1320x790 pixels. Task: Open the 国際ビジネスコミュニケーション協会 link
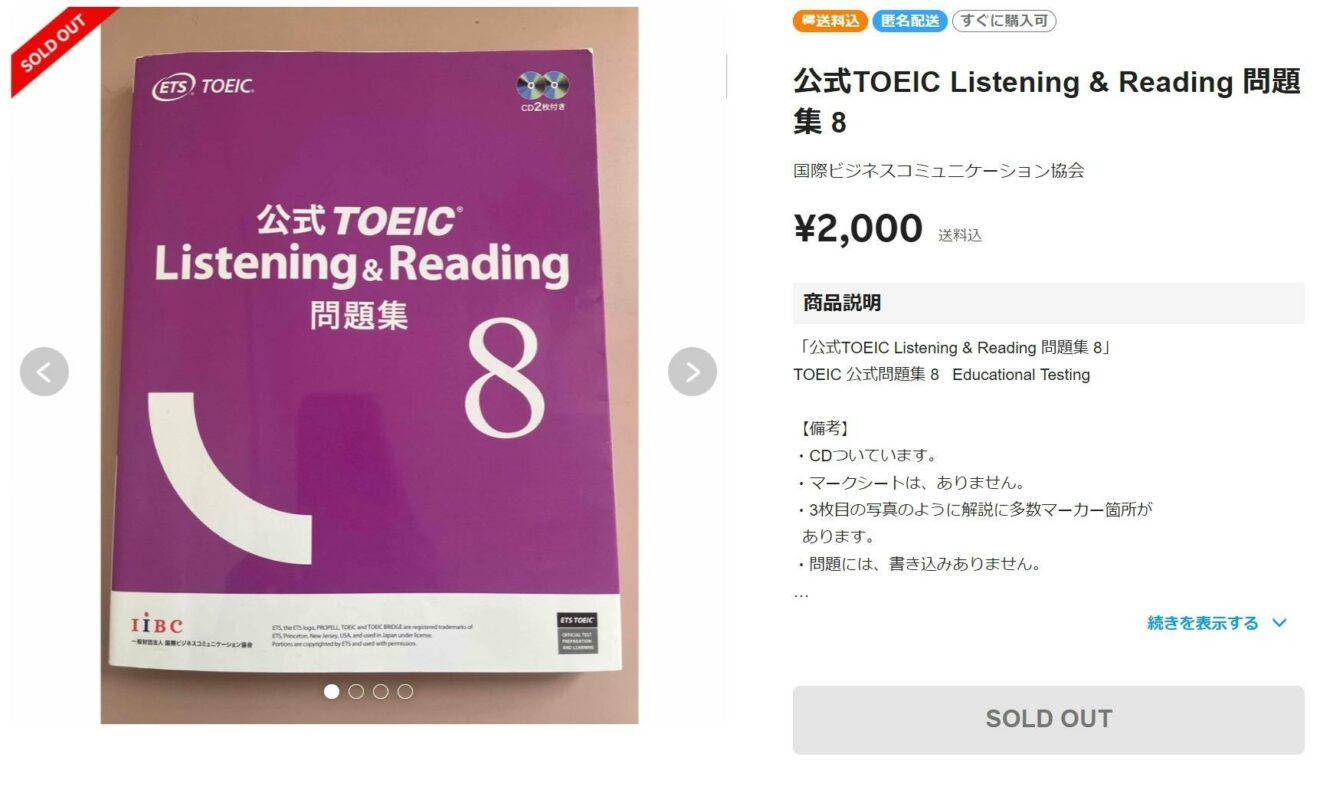pyautogui.click(x=938, y=170)
